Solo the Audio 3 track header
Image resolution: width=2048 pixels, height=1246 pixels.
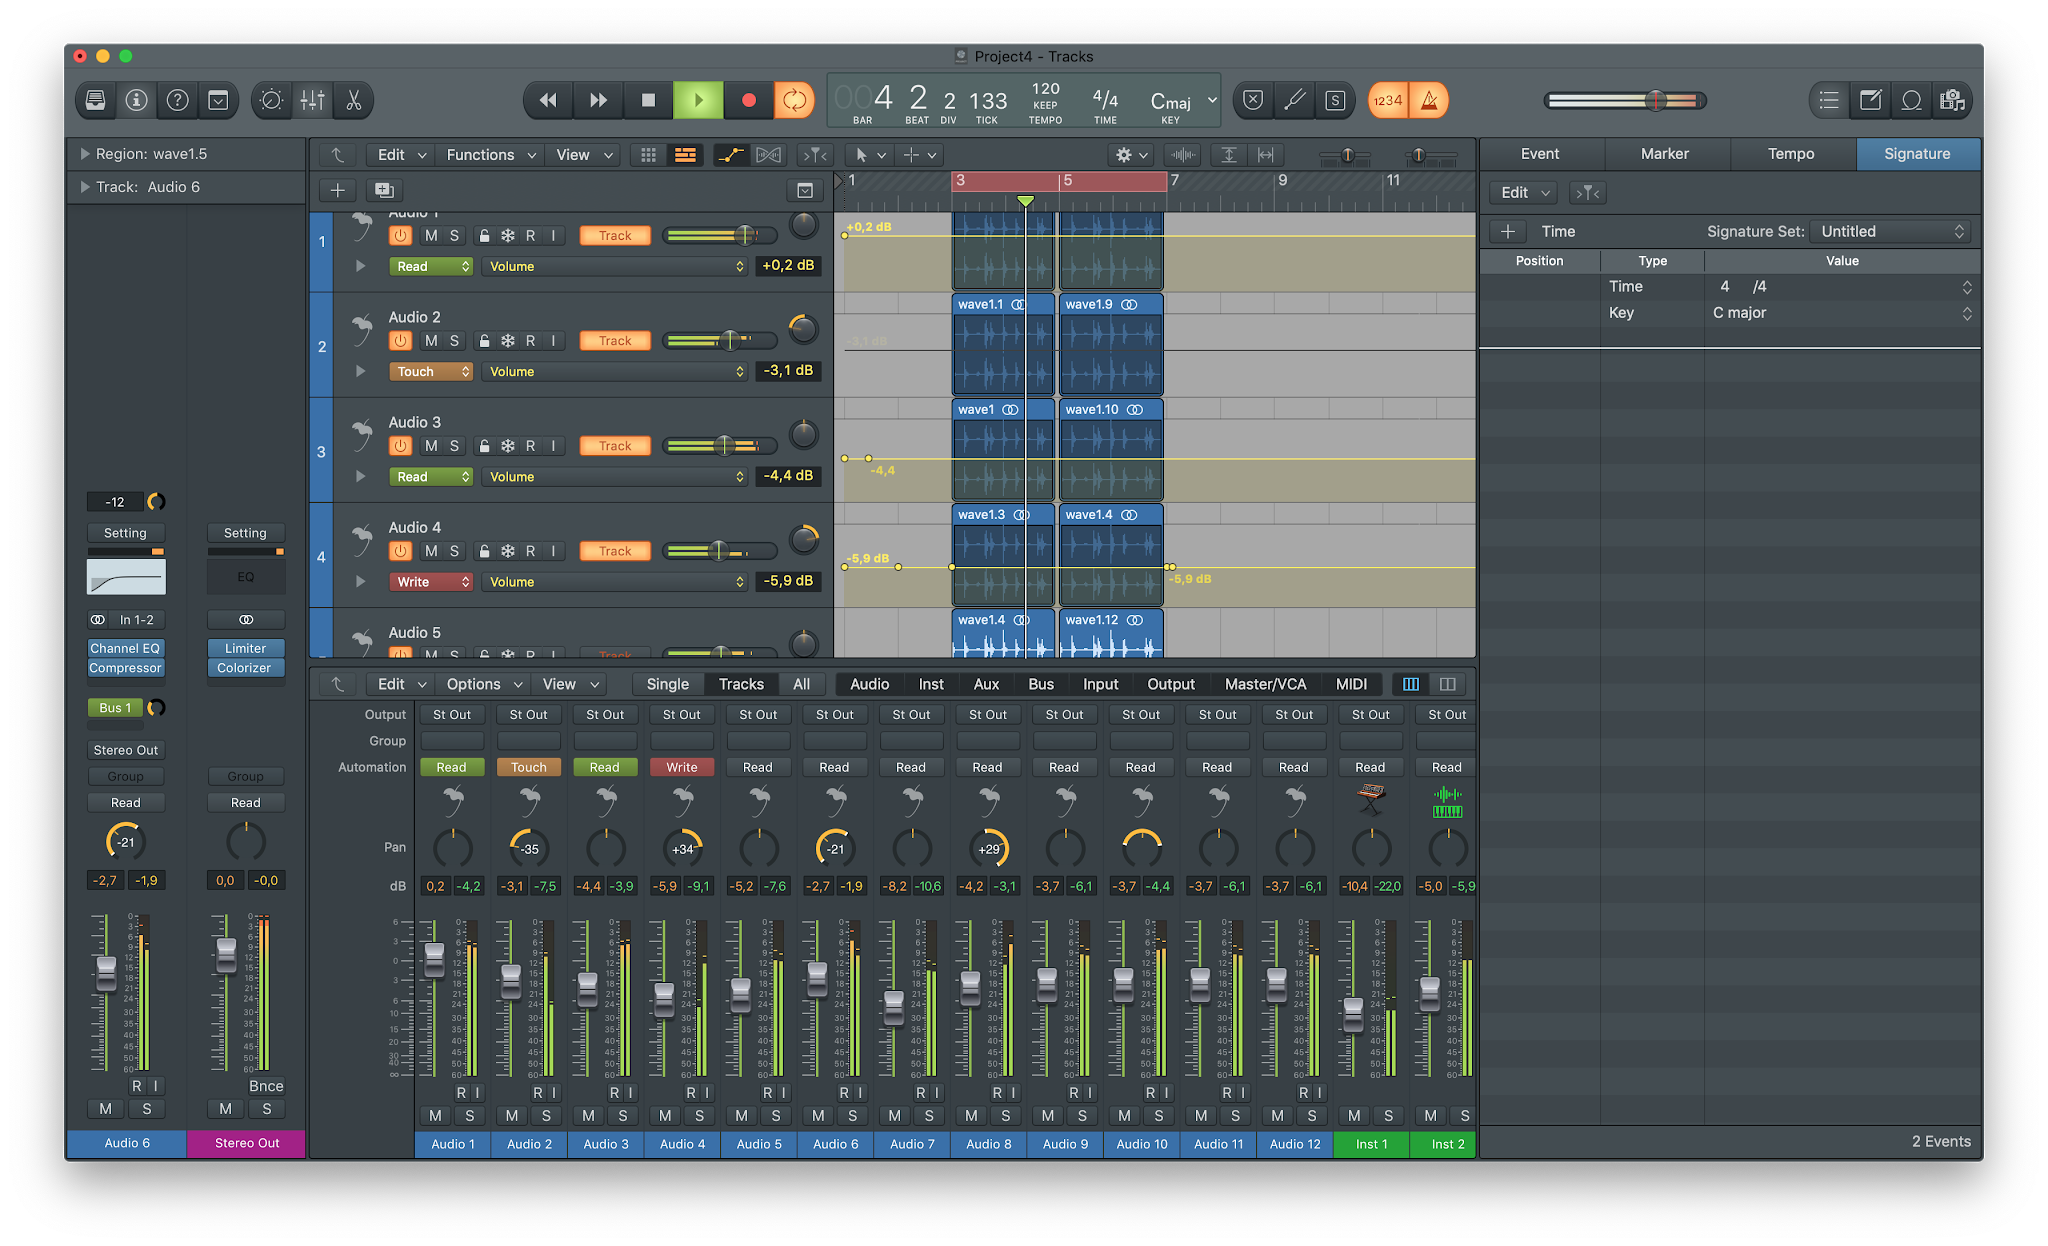point(454,446)
